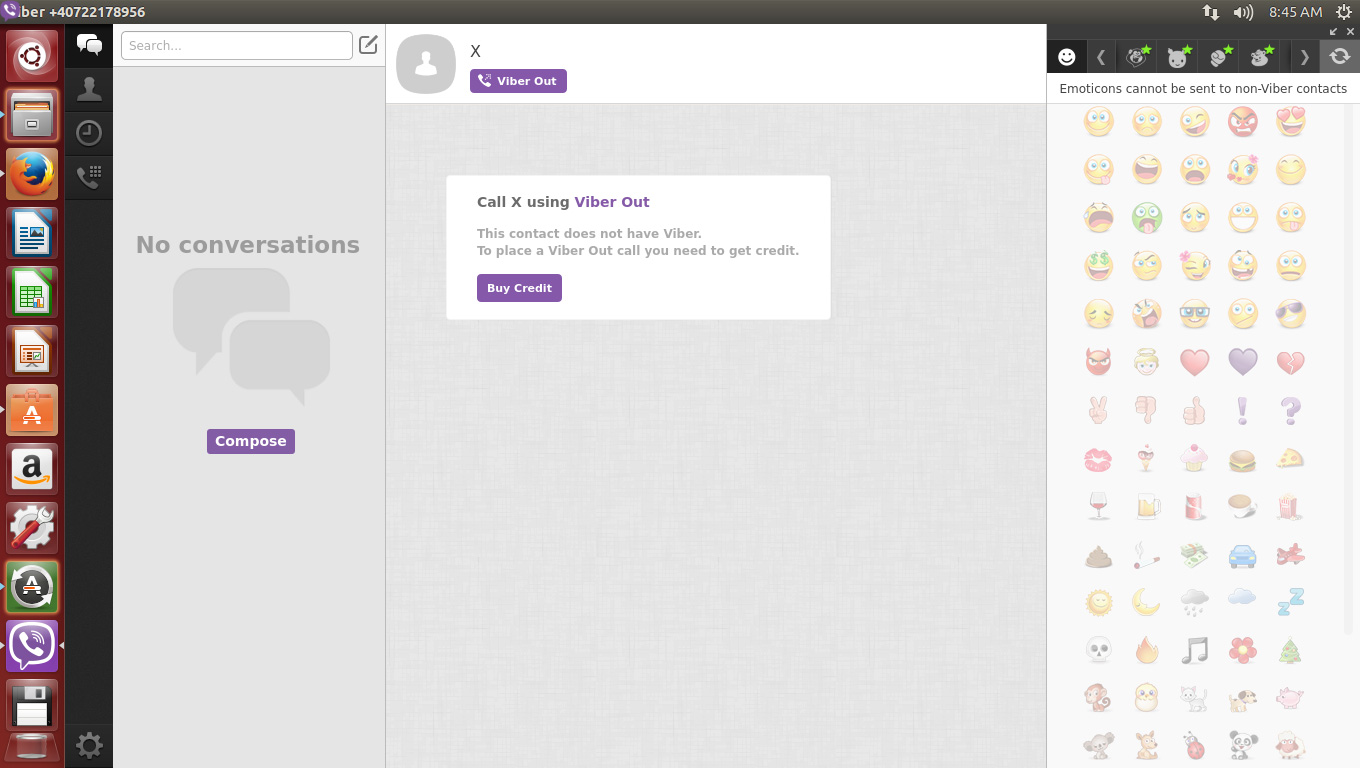
Task: Pick the thumbs up emoticon
Action: pos(1195,410)
